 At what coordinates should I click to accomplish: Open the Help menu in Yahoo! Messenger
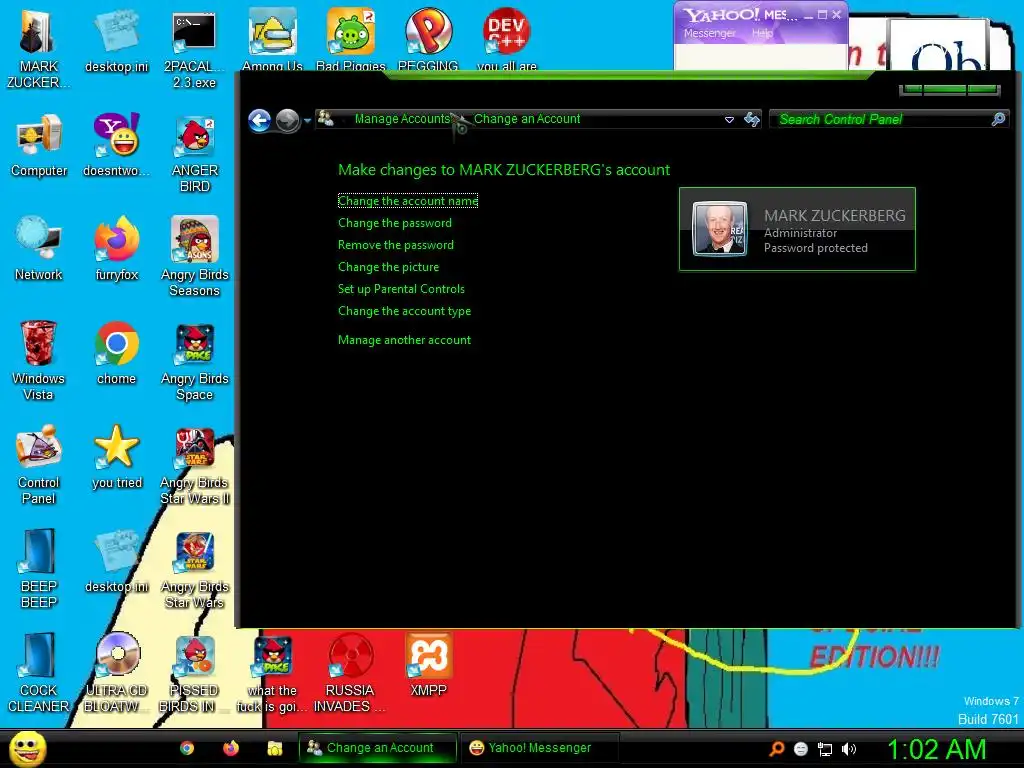(761, 33)
